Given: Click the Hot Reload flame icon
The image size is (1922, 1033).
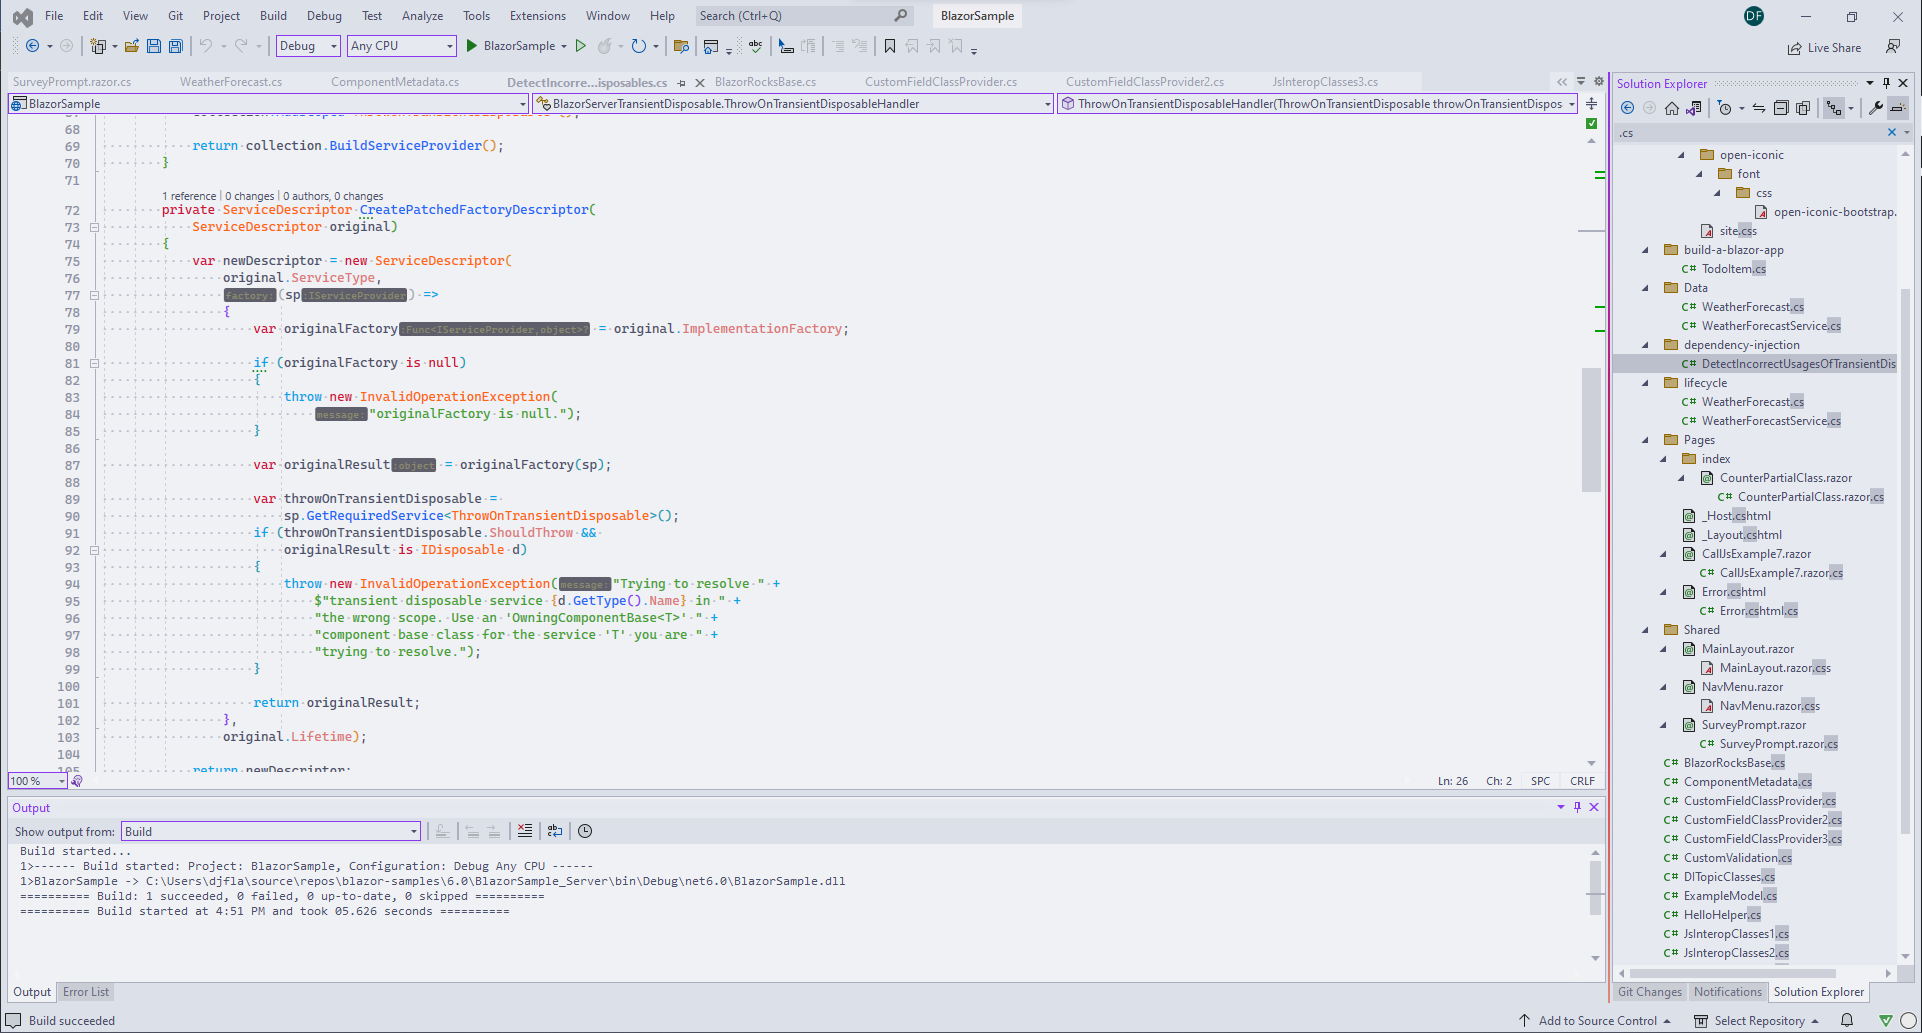Looking at the screenshot, I should pos(604,46).
